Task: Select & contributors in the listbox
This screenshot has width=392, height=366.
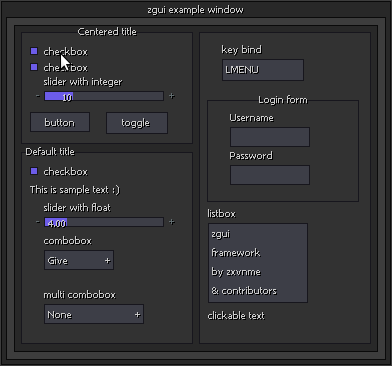Action: pyautogui.click(x=258, y=291)
